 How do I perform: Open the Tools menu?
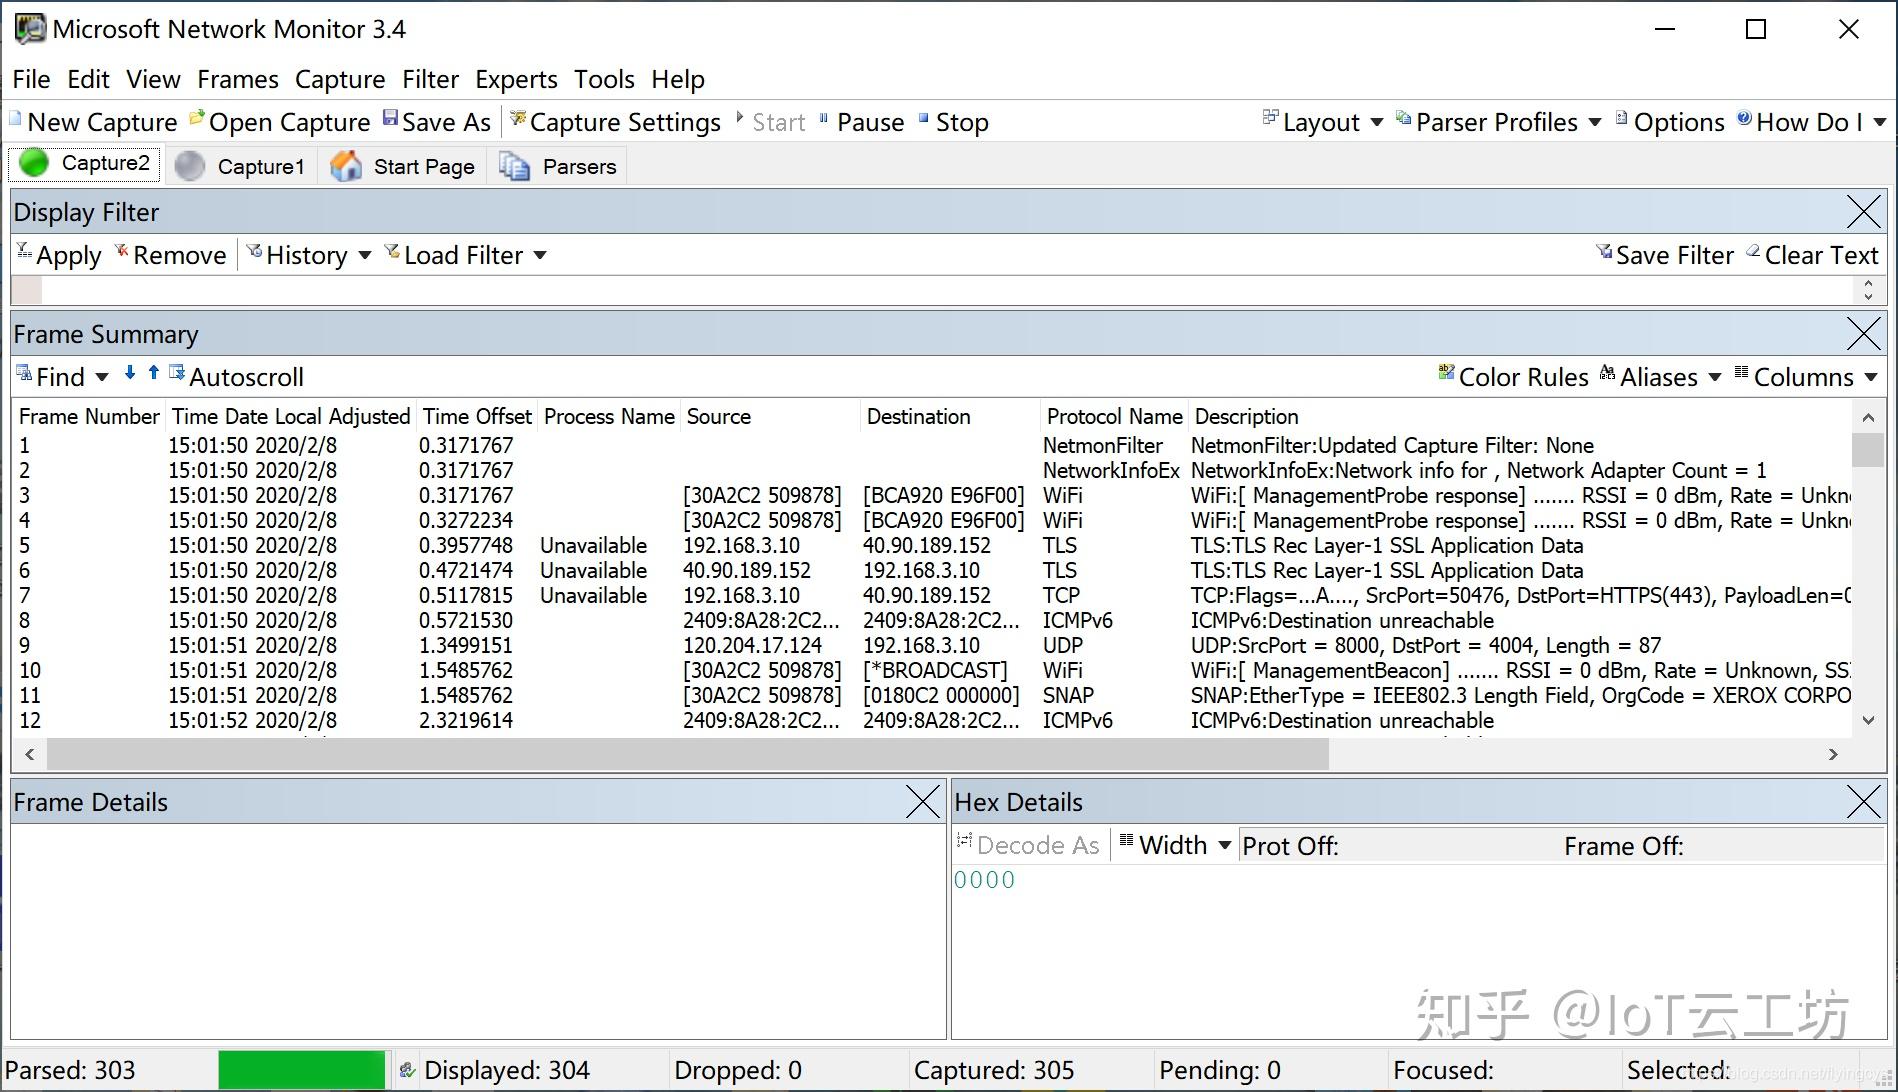tap(604, 79)
